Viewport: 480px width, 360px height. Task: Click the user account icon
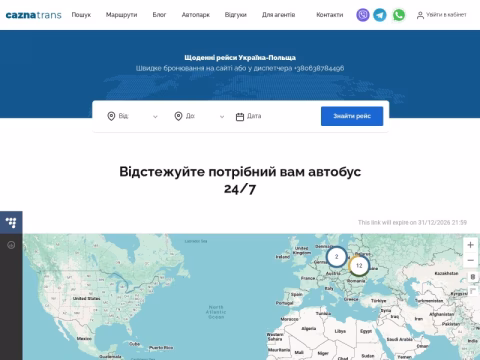tap(420, 15)
